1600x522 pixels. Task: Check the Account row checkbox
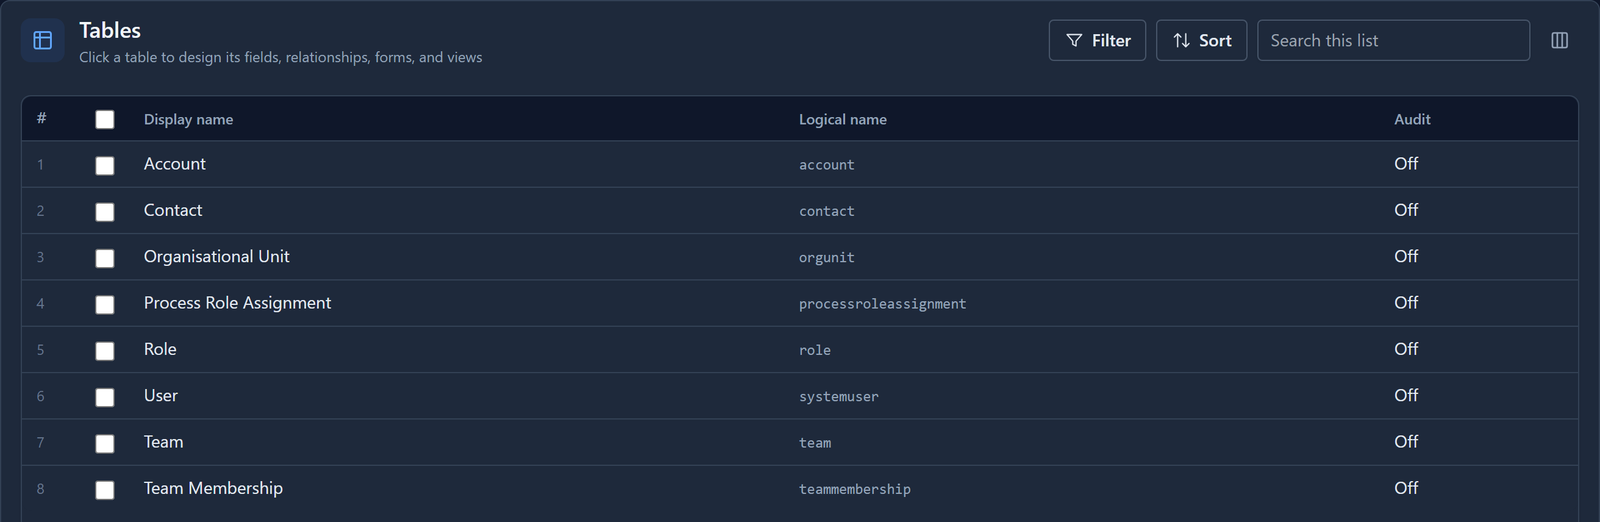pos(105,165)
